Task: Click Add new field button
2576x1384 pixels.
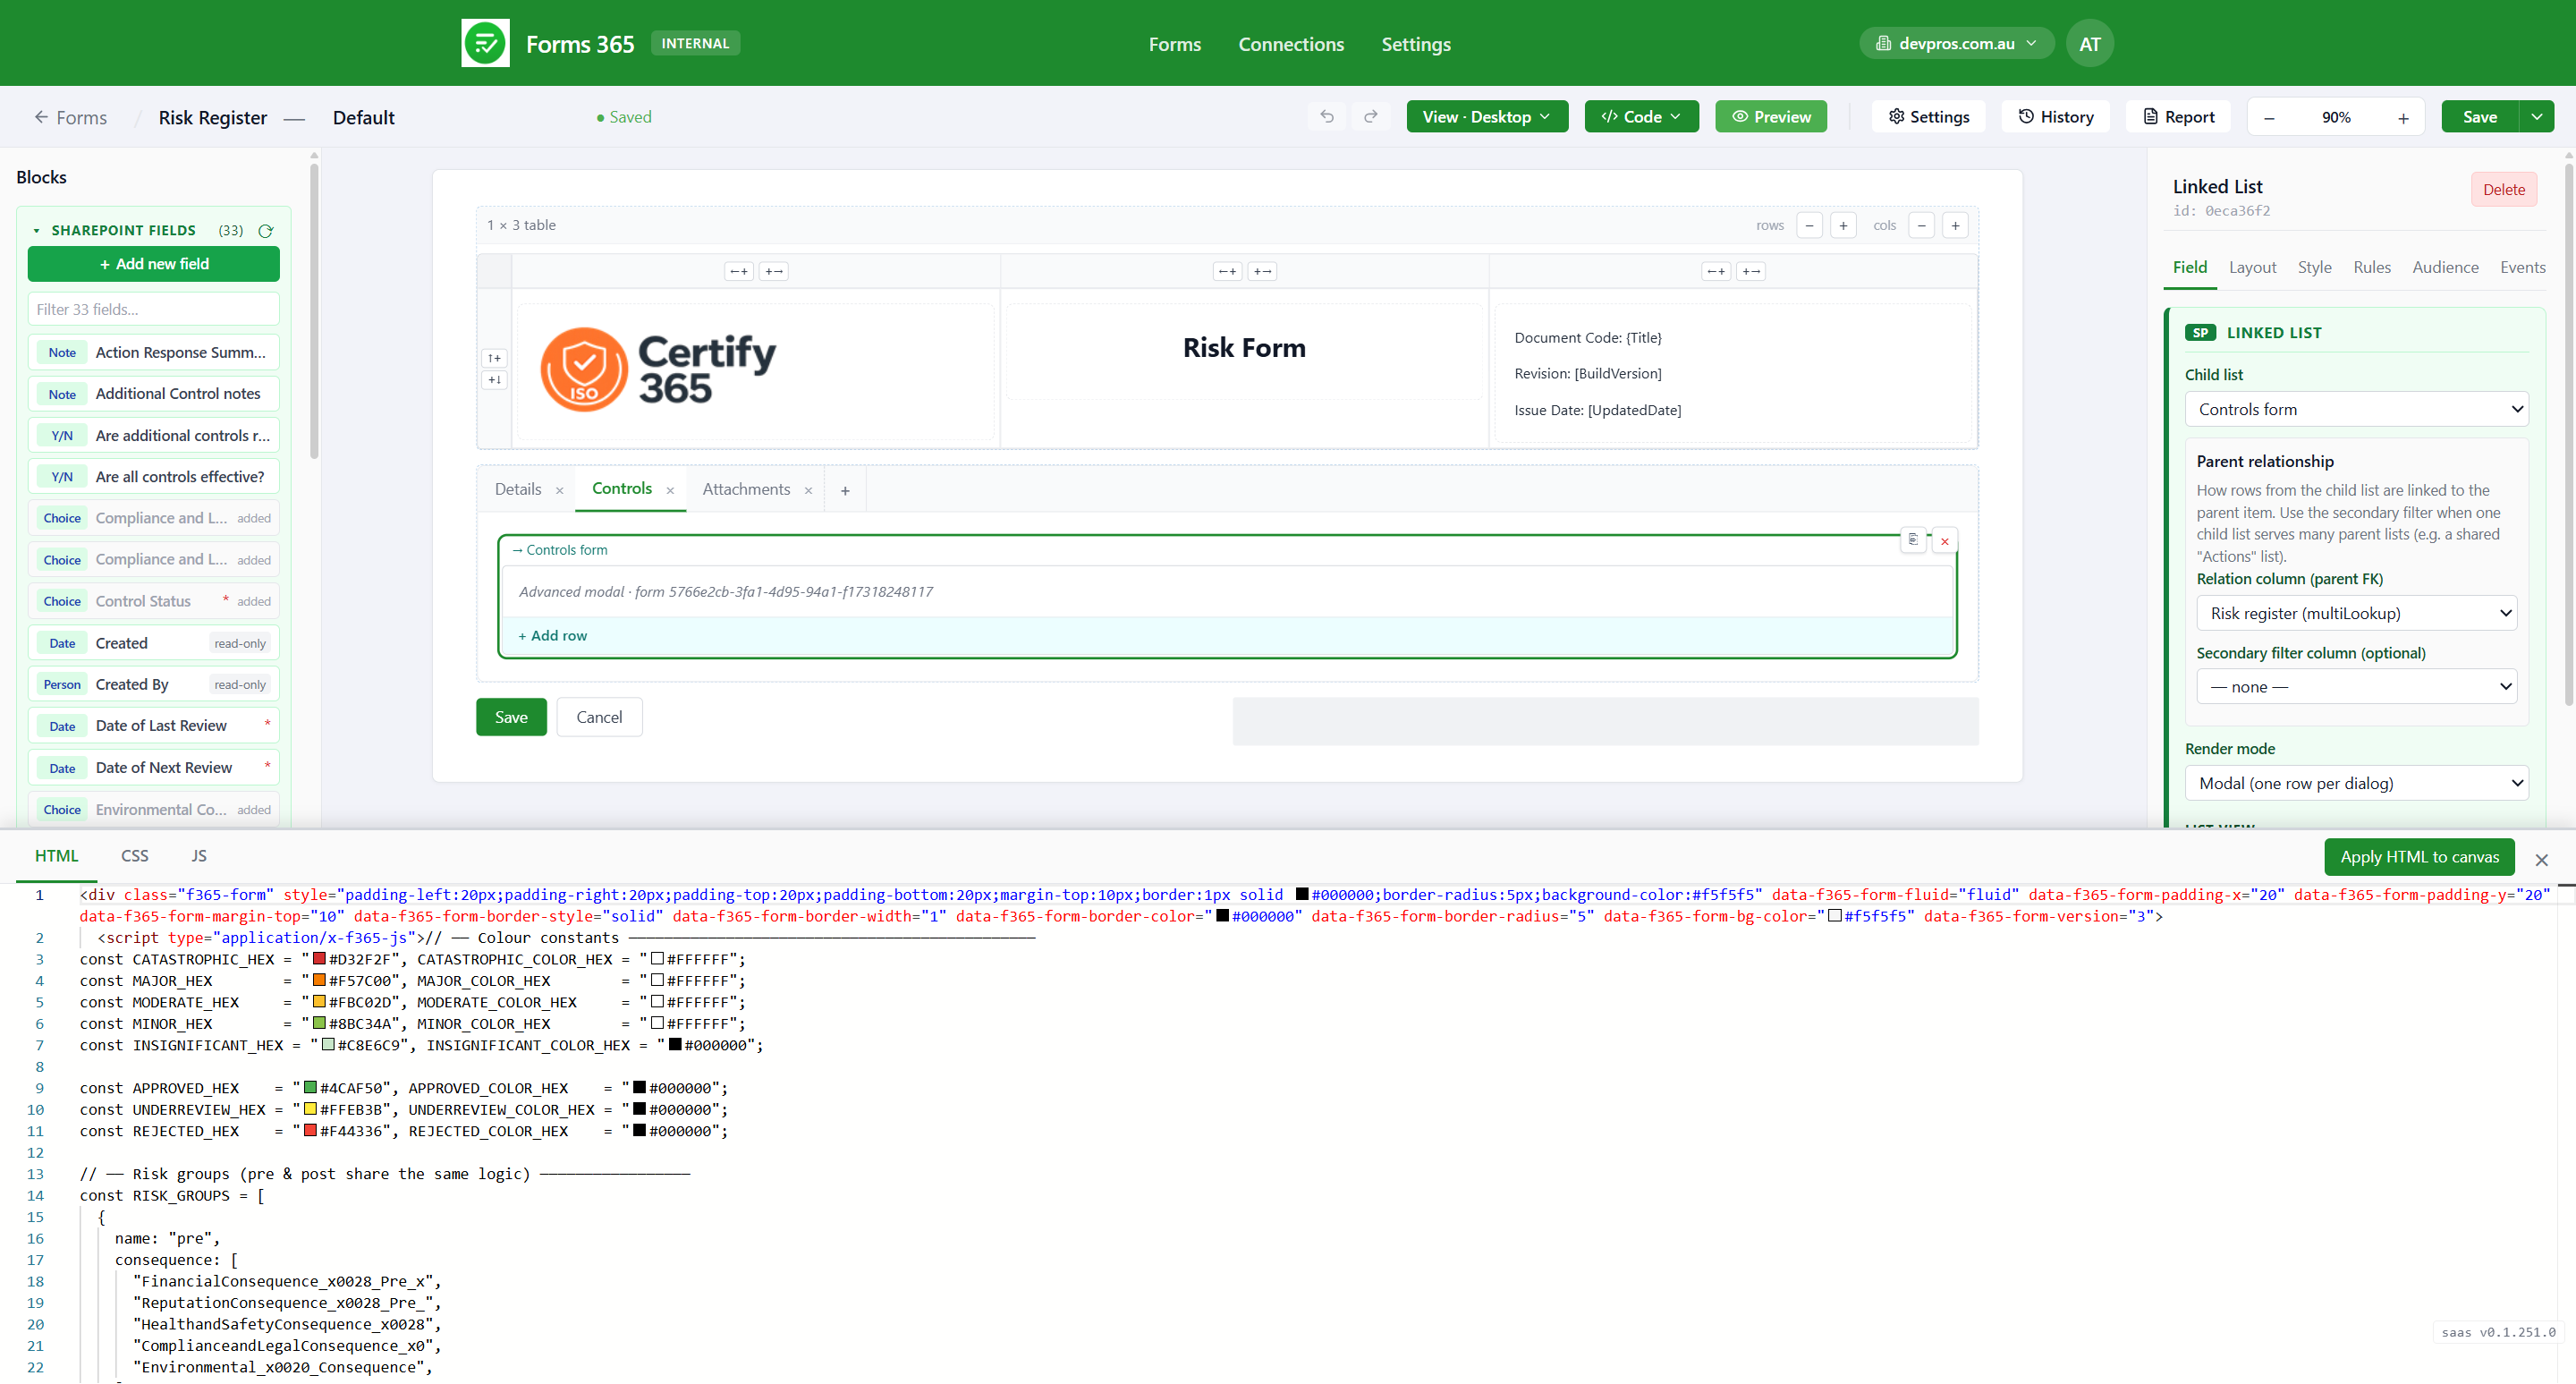Action: pyautogui.click(x=154, y=264)
